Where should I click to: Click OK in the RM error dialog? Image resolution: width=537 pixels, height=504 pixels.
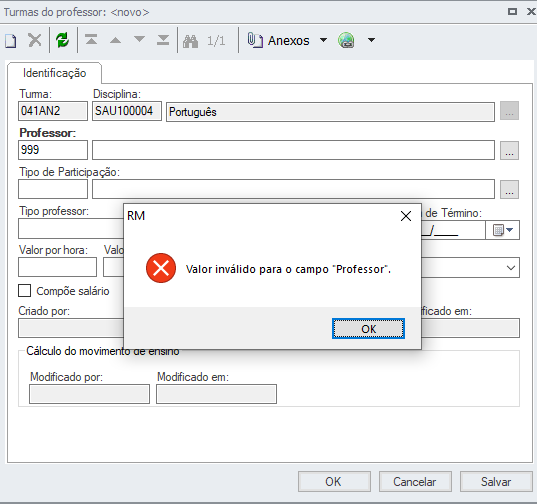click(x=369, y=329)
